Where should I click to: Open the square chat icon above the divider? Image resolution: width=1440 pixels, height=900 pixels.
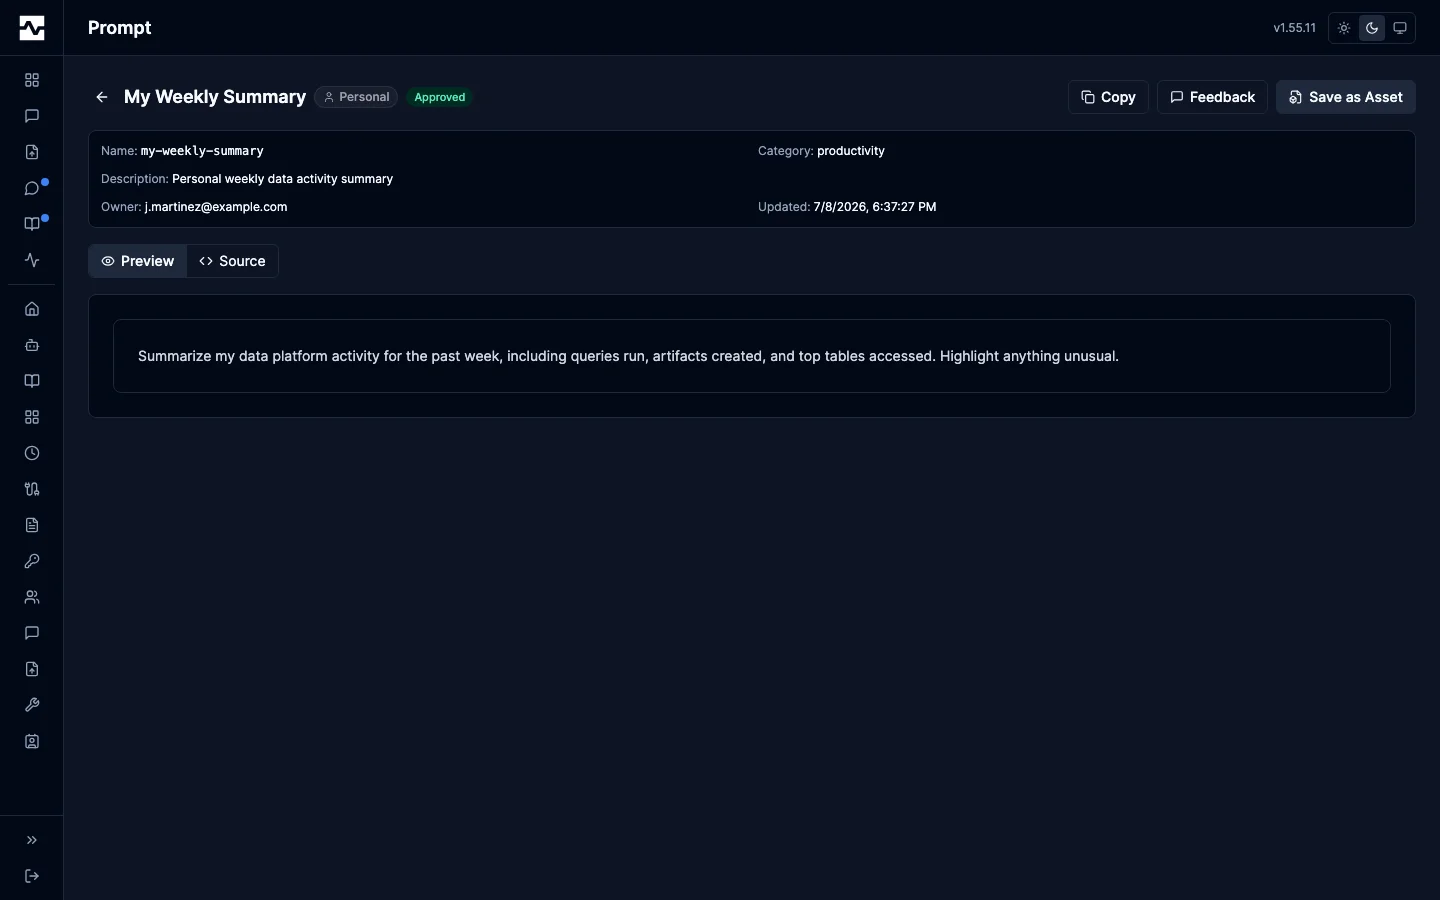click(32, 116)
